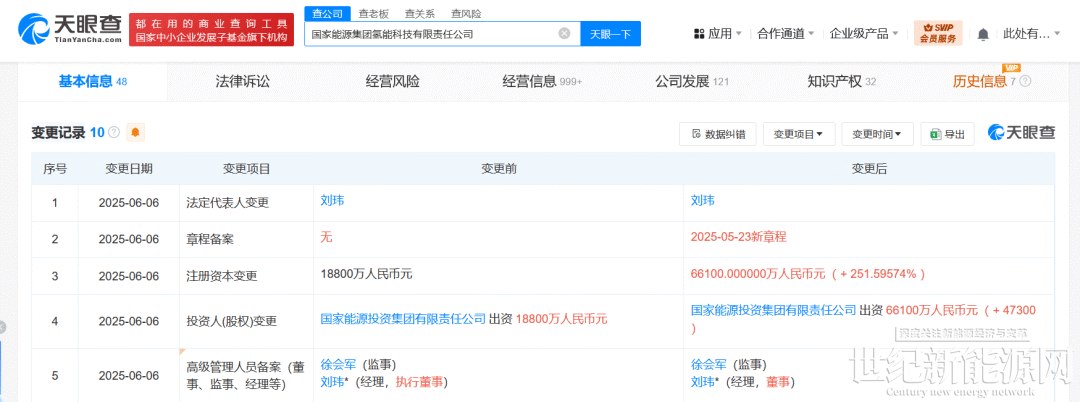
Task: Open 徐会军 link in 变更前 column
Action: click(x=338, y=364)
